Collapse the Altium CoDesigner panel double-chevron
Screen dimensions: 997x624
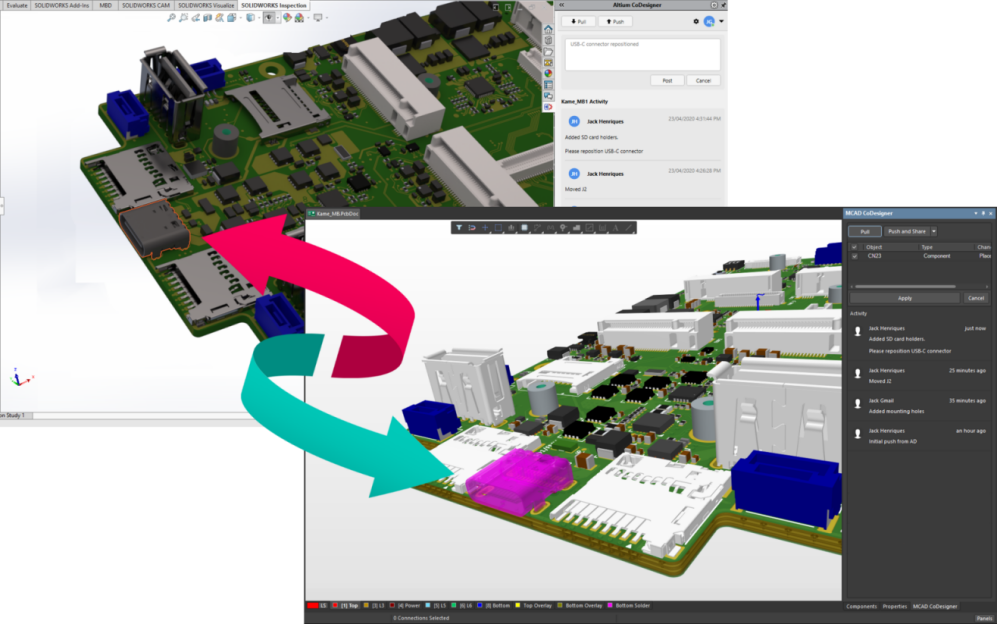pos(561,5)
